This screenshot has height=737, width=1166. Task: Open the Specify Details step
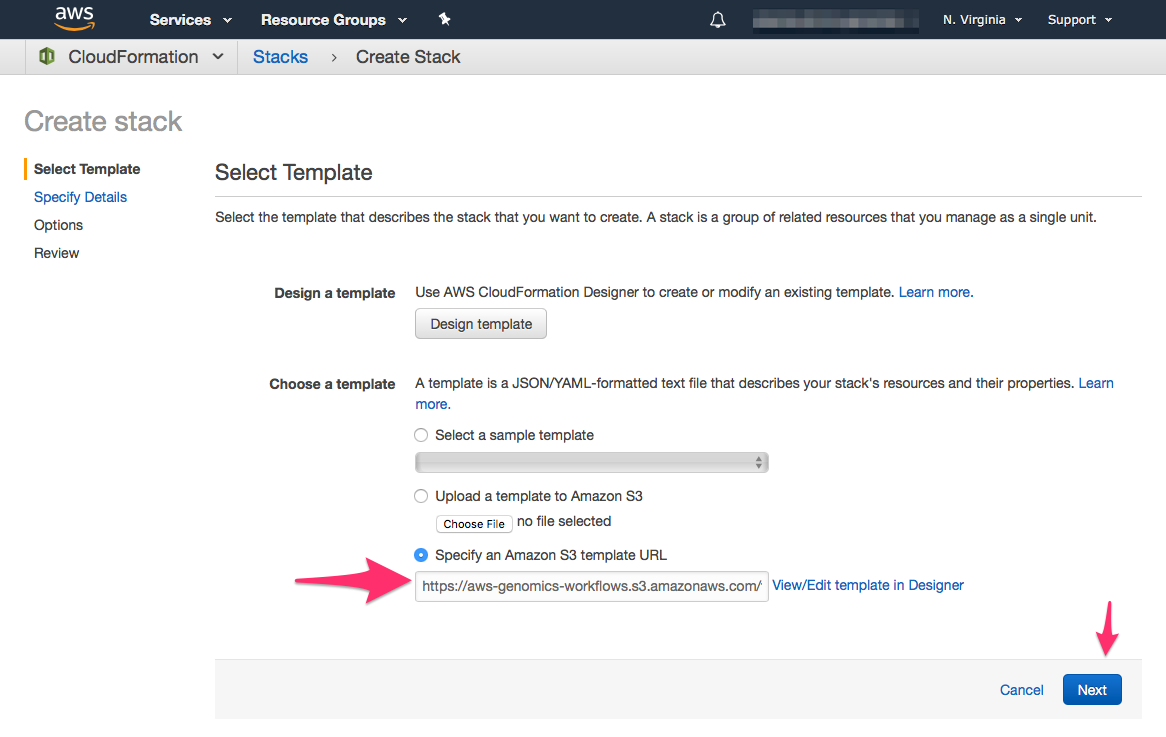point(80,197)
